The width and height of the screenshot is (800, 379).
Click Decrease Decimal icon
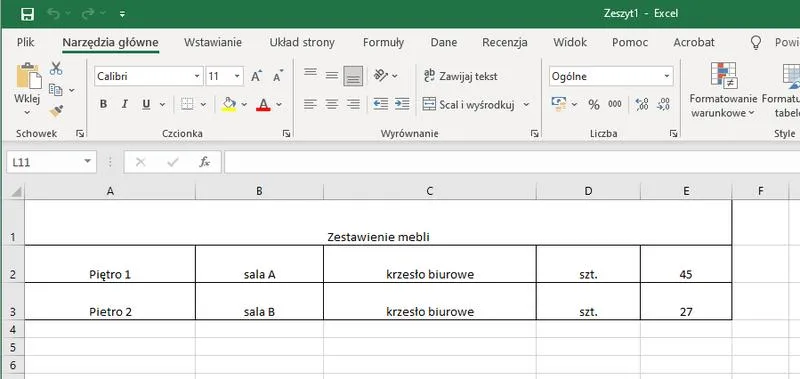663,105
